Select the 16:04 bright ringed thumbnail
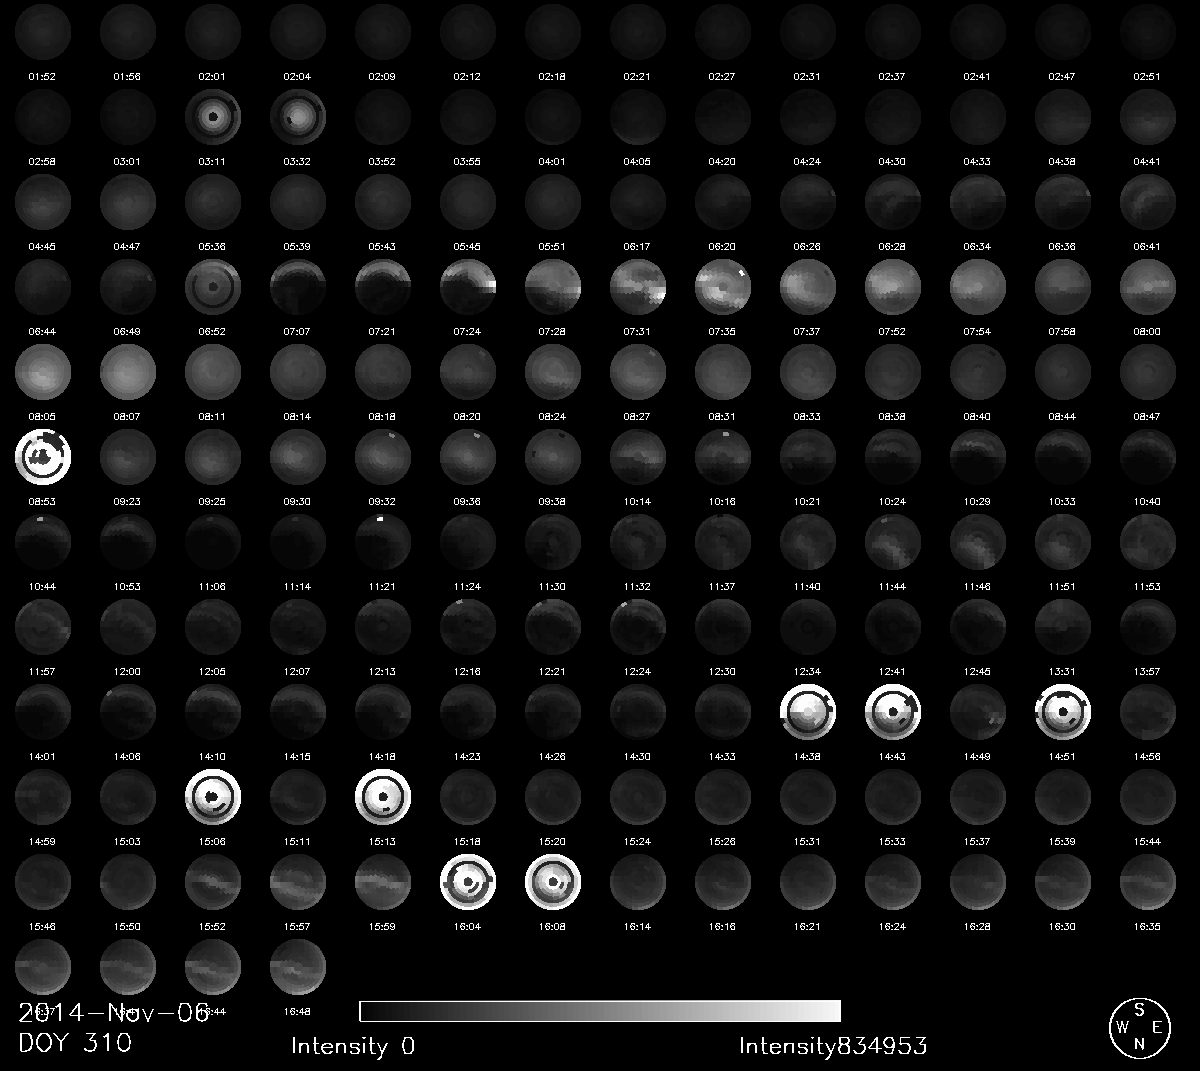The width and height of the screenshot is (1200, 1071). click(467, 882)
